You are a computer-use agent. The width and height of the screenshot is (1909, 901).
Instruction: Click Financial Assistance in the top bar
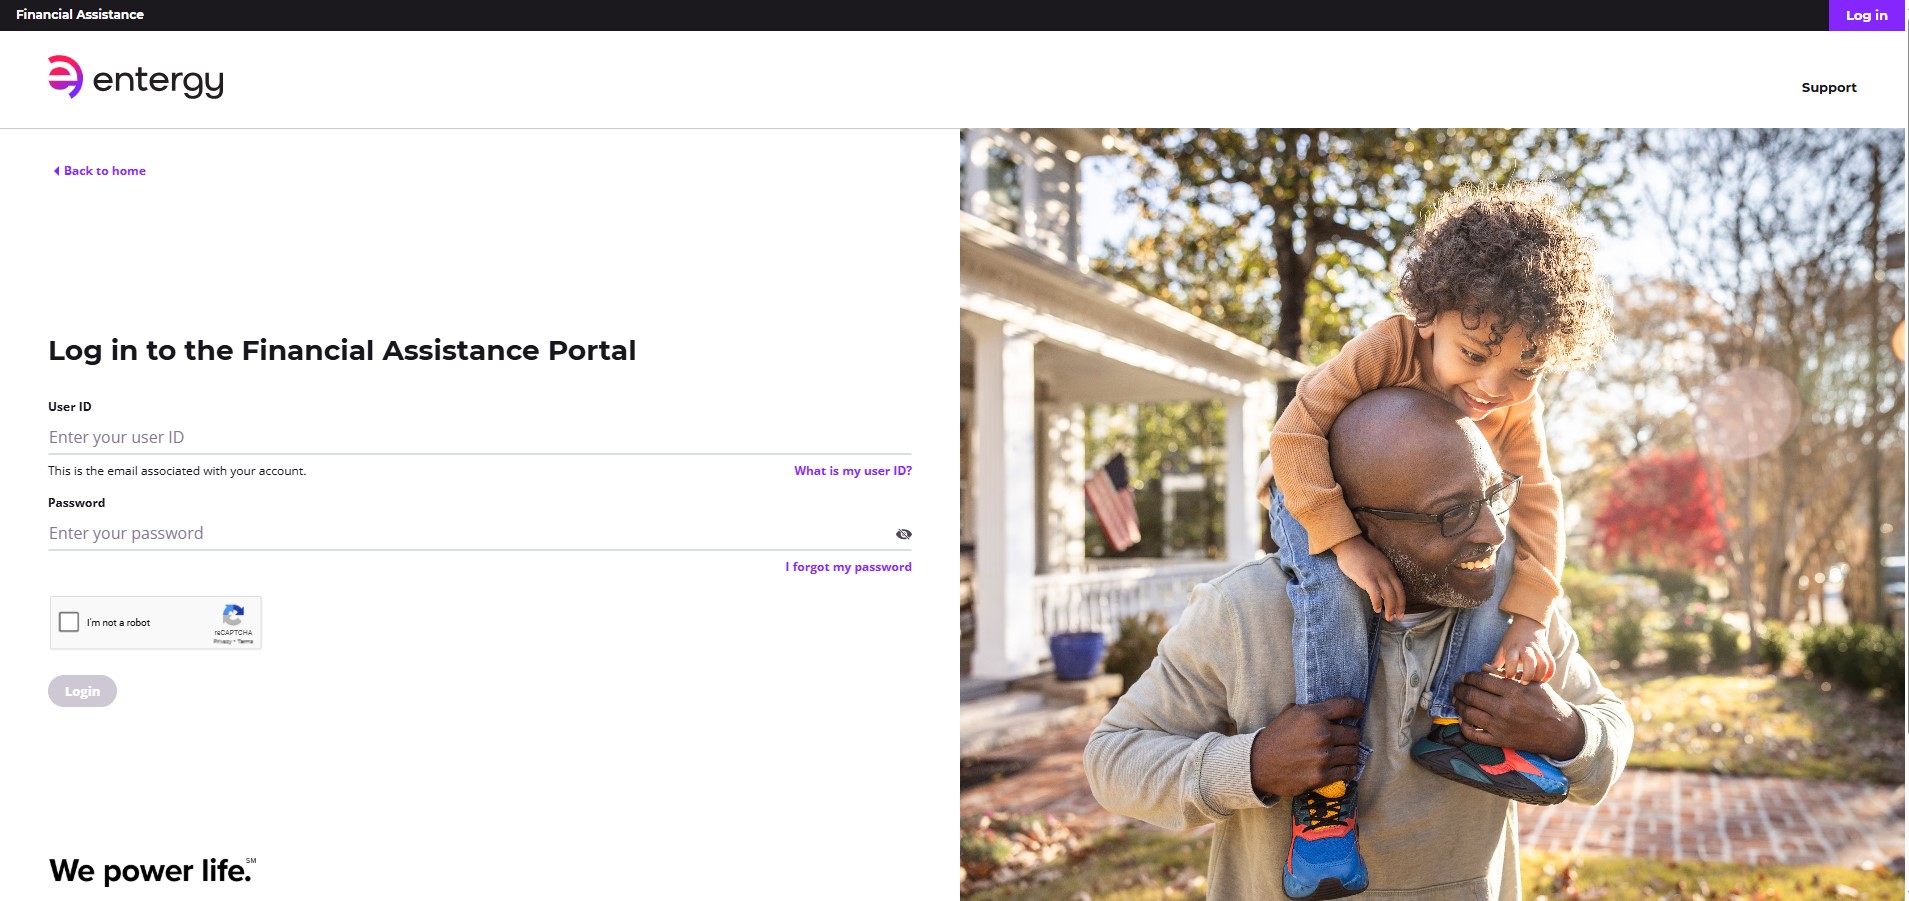tap(80, 15)
